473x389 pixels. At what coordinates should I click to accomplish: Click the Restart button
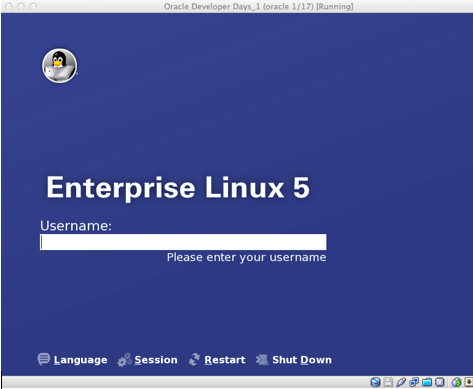tap(225, 360)
